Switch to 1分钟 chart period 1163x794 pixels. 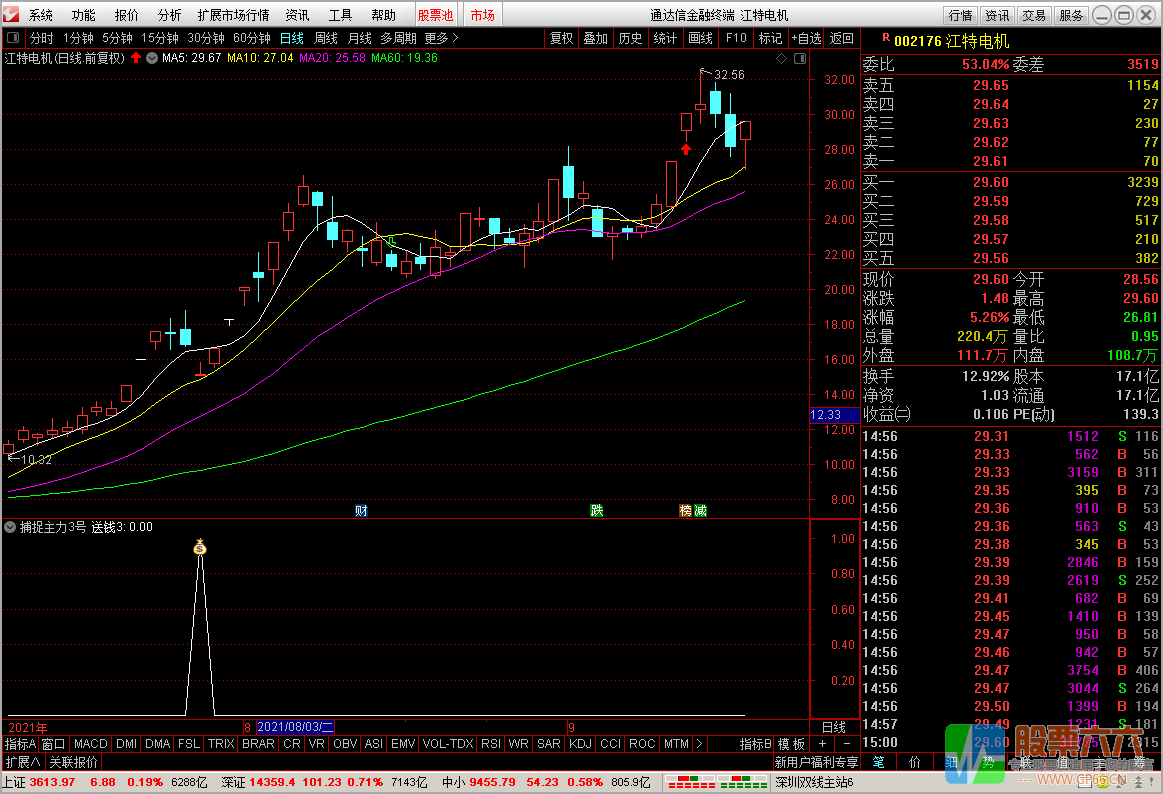(x=78, y=38)
